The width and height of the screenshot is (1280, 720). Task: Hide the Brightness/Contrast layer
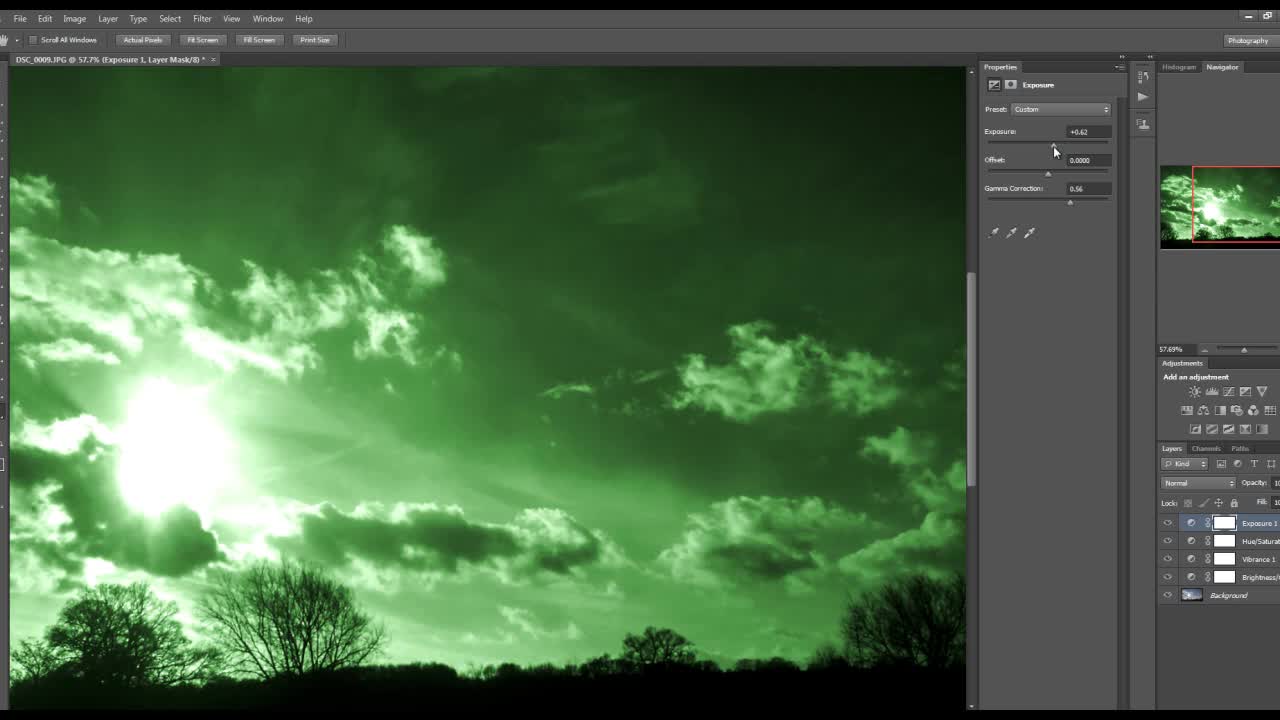tap(1167, 577)
